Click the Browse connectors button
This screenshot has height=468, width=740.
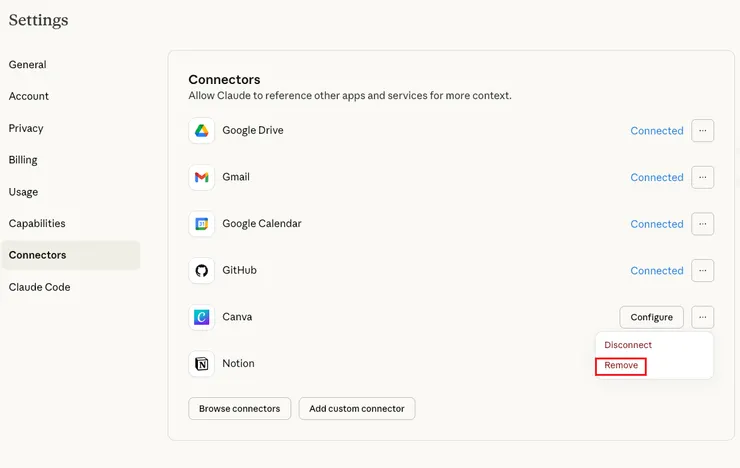point(239,409)
